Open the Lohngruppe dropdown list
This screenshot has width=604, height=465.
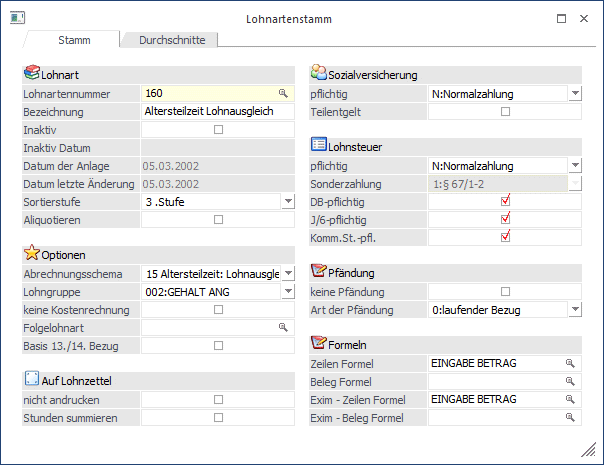pyautogui.click(x=287, y=291)
